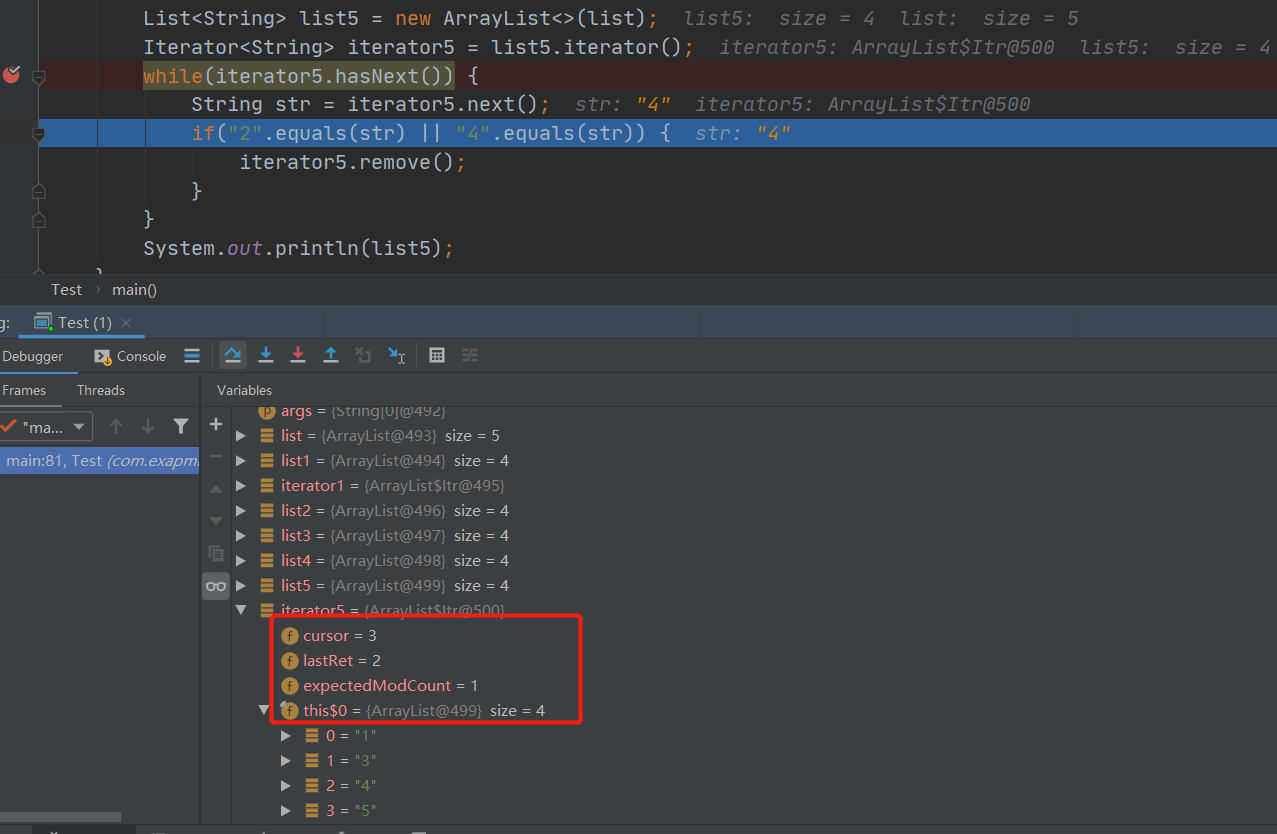Open the thread selector dropdown

[x=46, y=427]
